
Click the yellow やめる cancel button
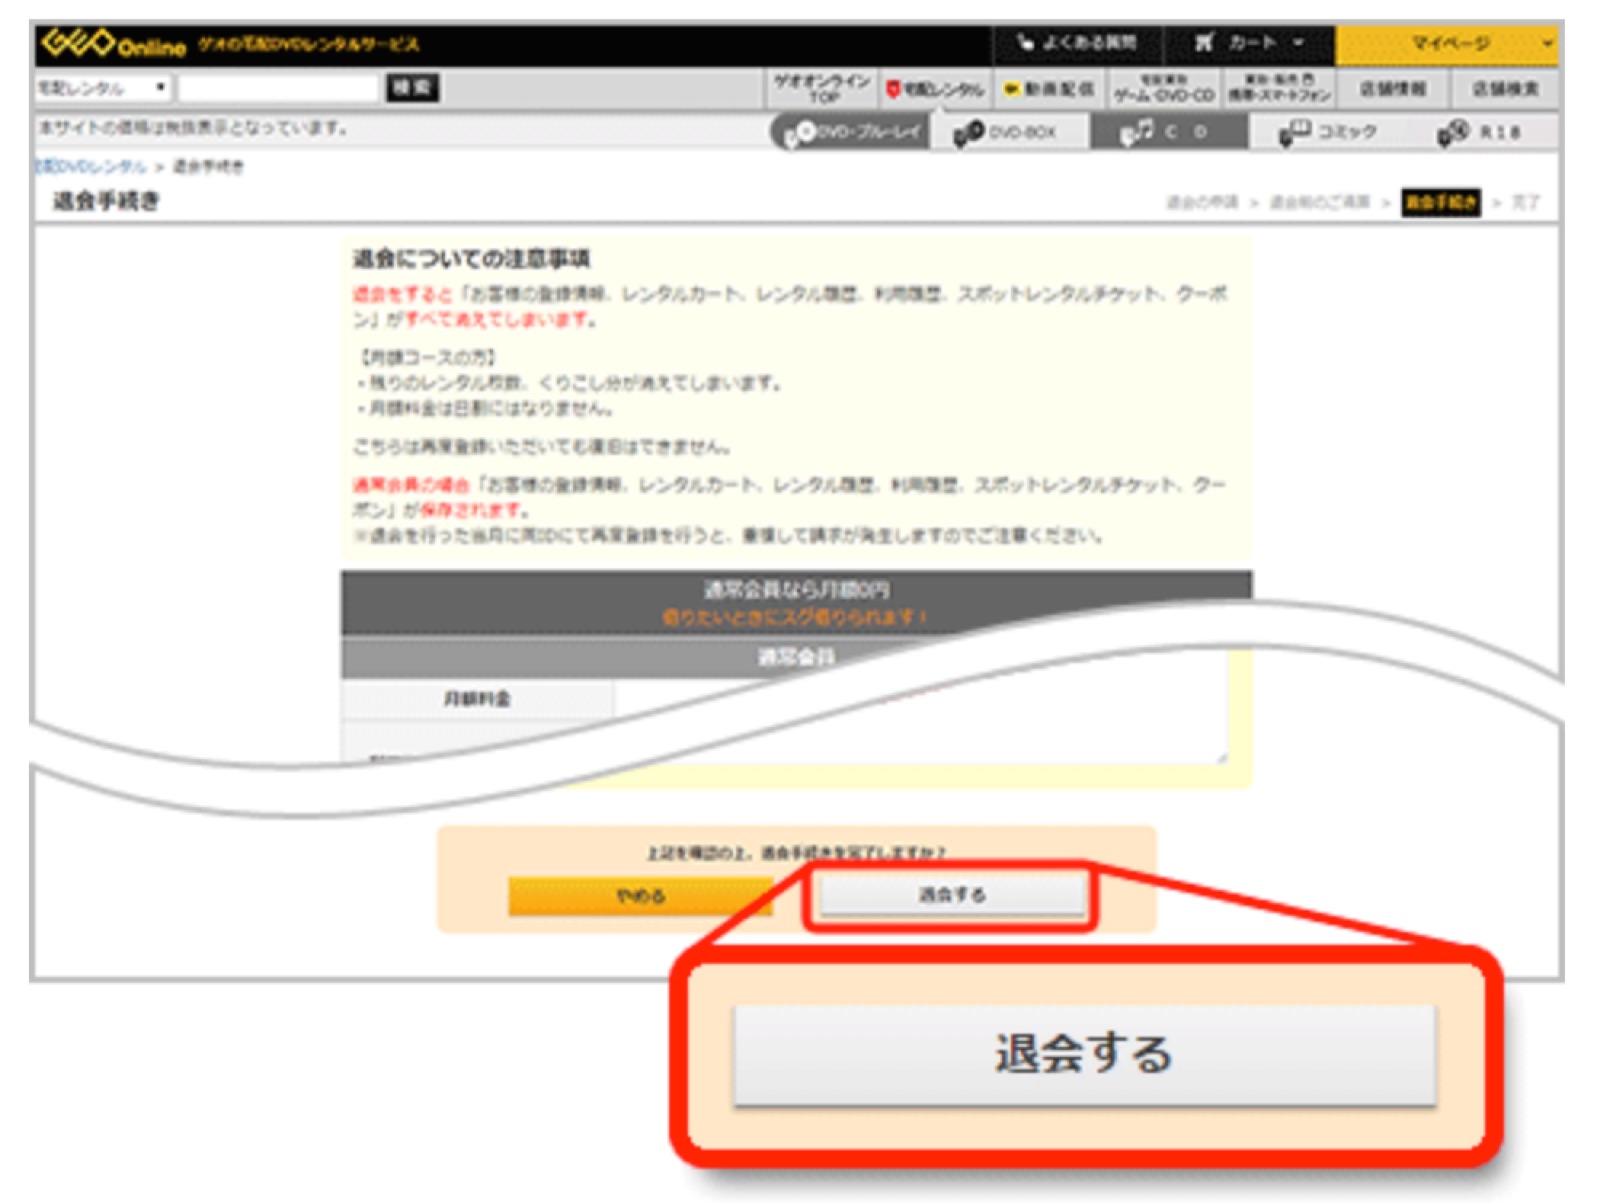(640, 896)
